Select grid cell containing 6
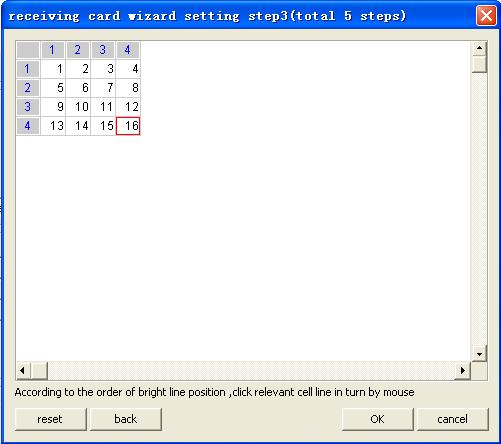The image size is (501, 444). [78, 88]
